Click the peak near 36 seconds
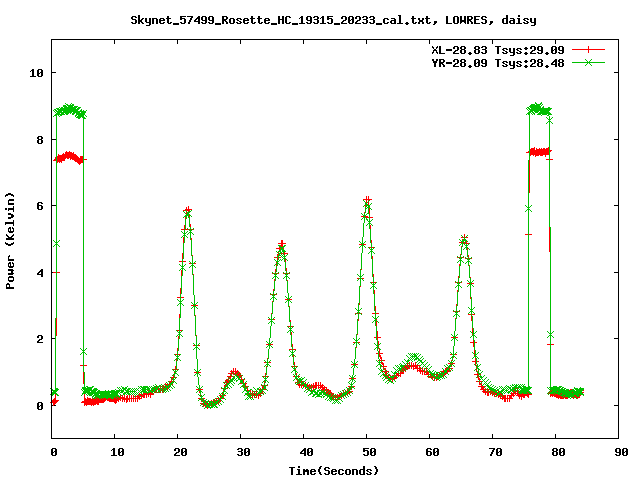The height and width of the screenshot is (480, 640). [282, 246]
